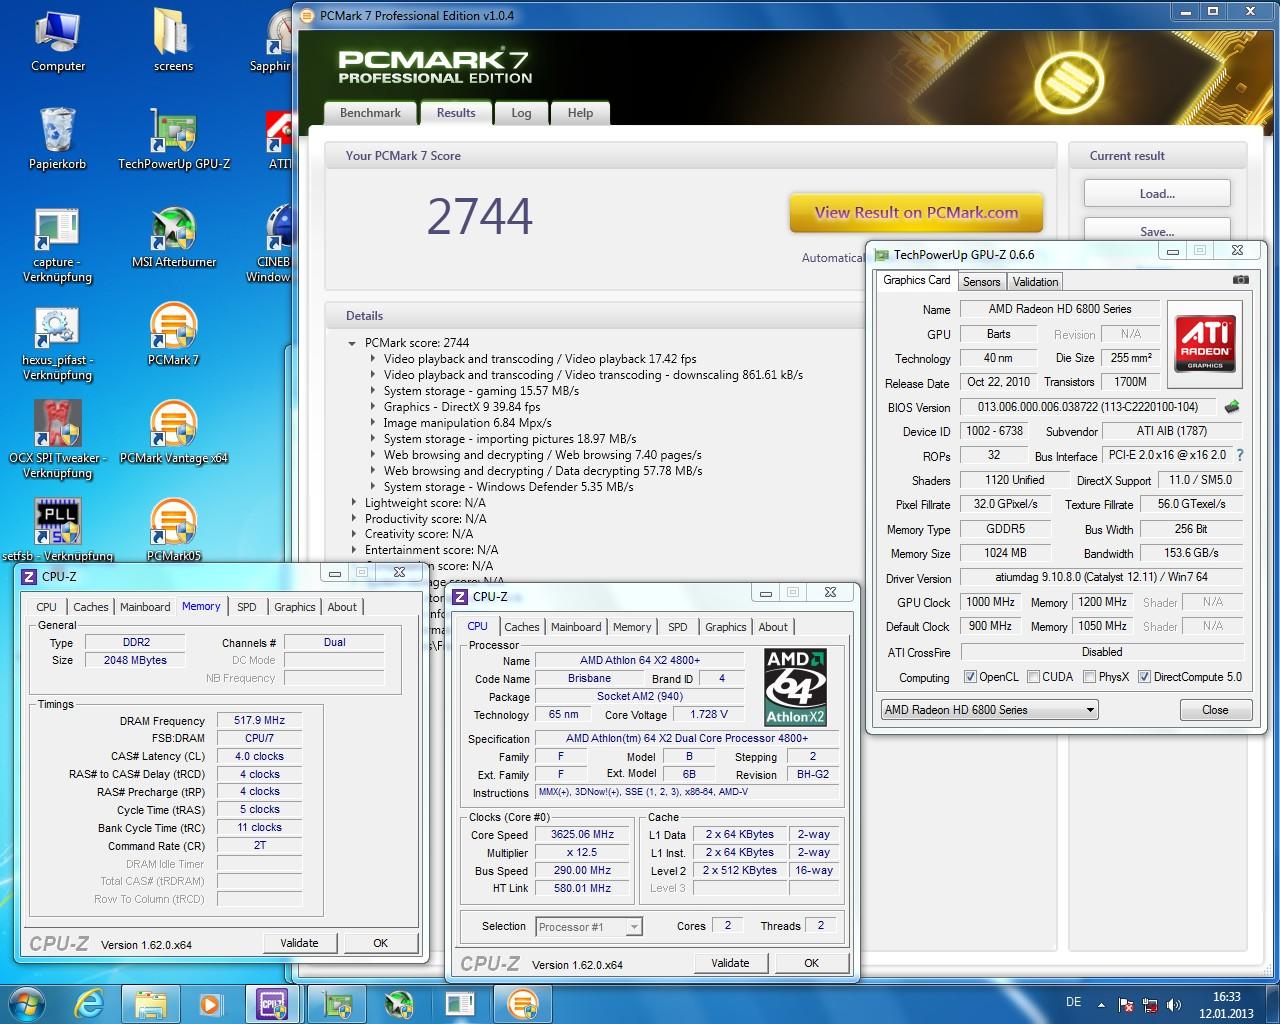This screenshot has height=1024, width=1280.
Task: Expand Entertainment score: N/A row
Action: tap(354, 550)
